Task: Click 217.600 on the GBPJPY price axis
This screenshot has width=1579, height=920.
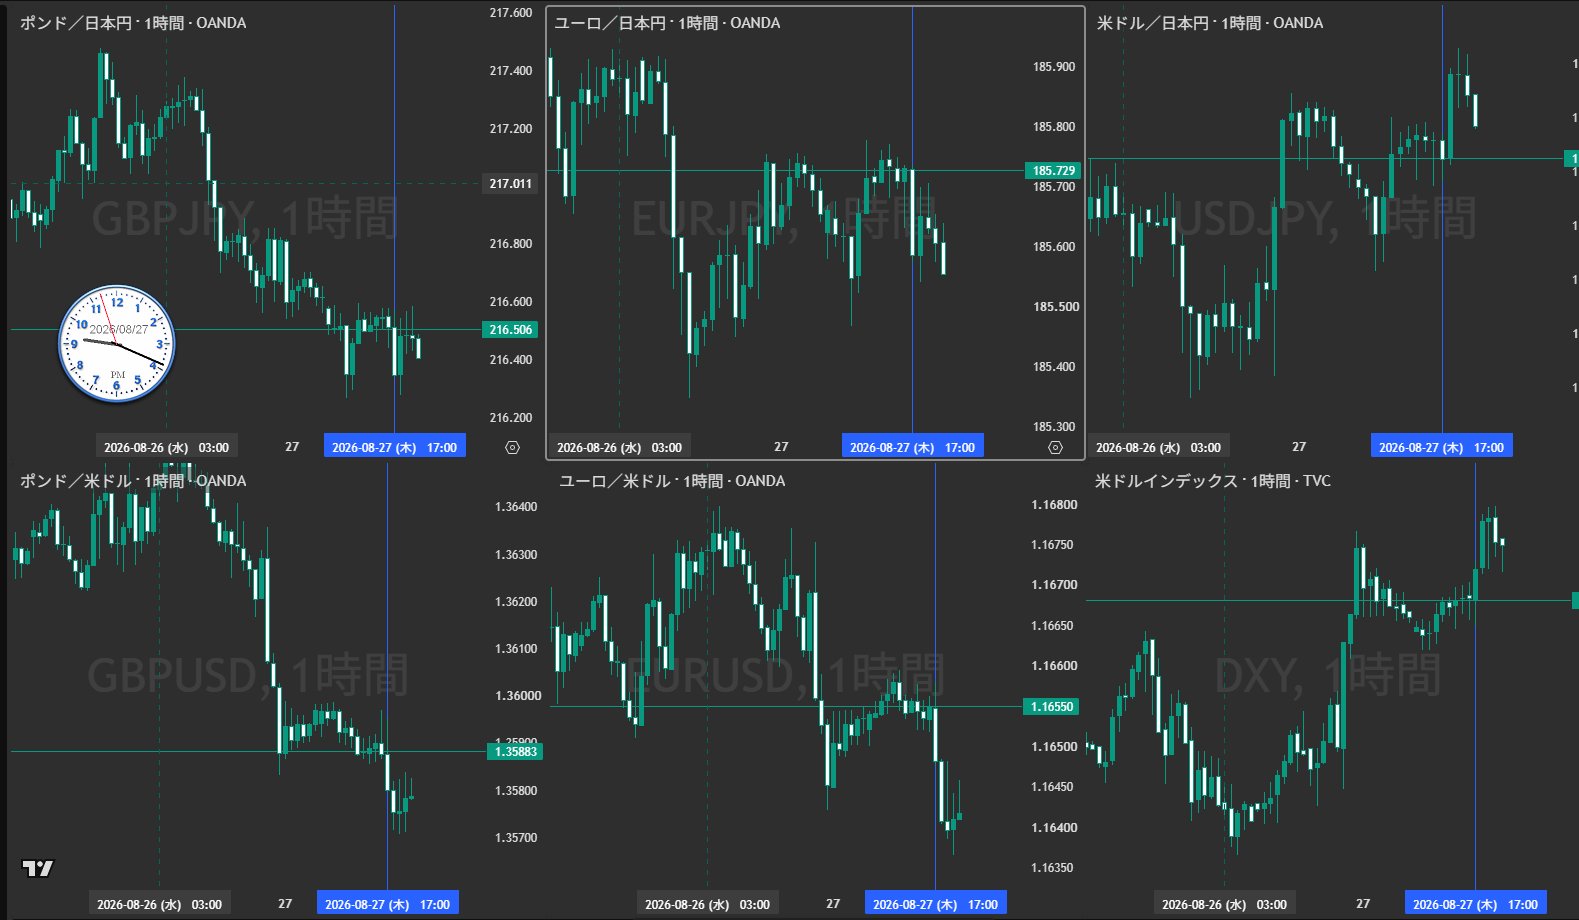Action: (x=511, y=13)
